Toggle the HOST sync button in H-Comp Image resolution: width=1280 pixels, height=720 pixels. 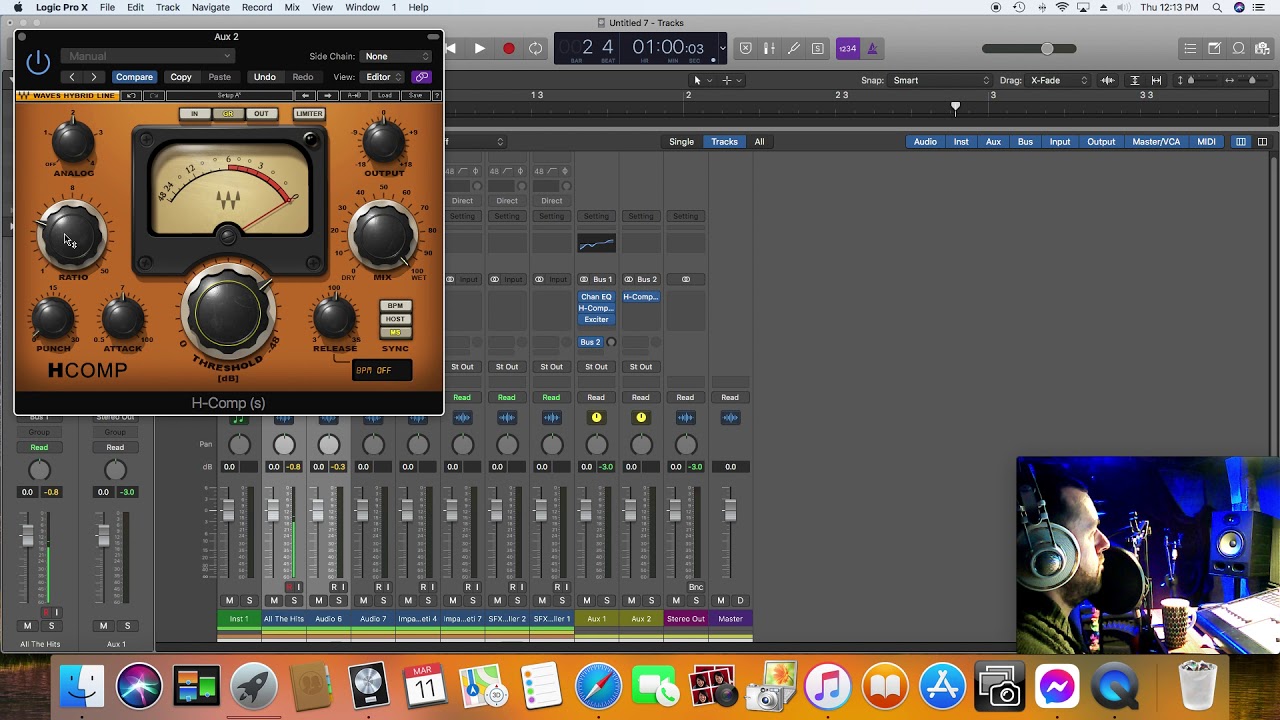tap(395, 319)
